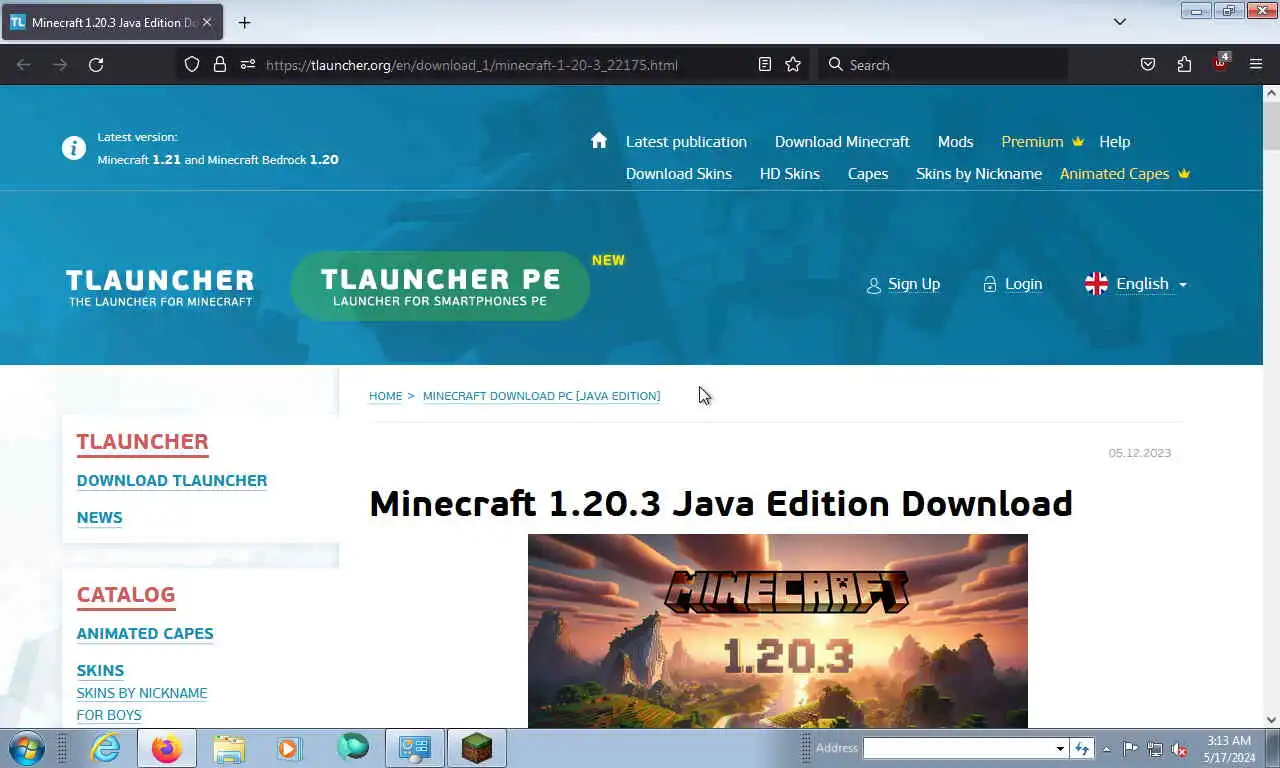Click the green chat bubble taskbar icon
The width and height of the screenshot is (1280, 768).
(x=352, y=747)
